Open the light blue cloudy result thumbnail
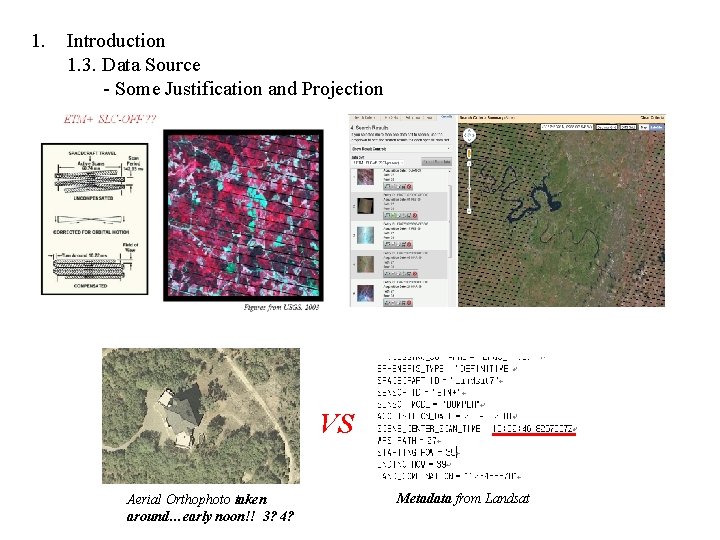This screenshot has width=720, height=540. pyautogui.click(x=366, y=235)
